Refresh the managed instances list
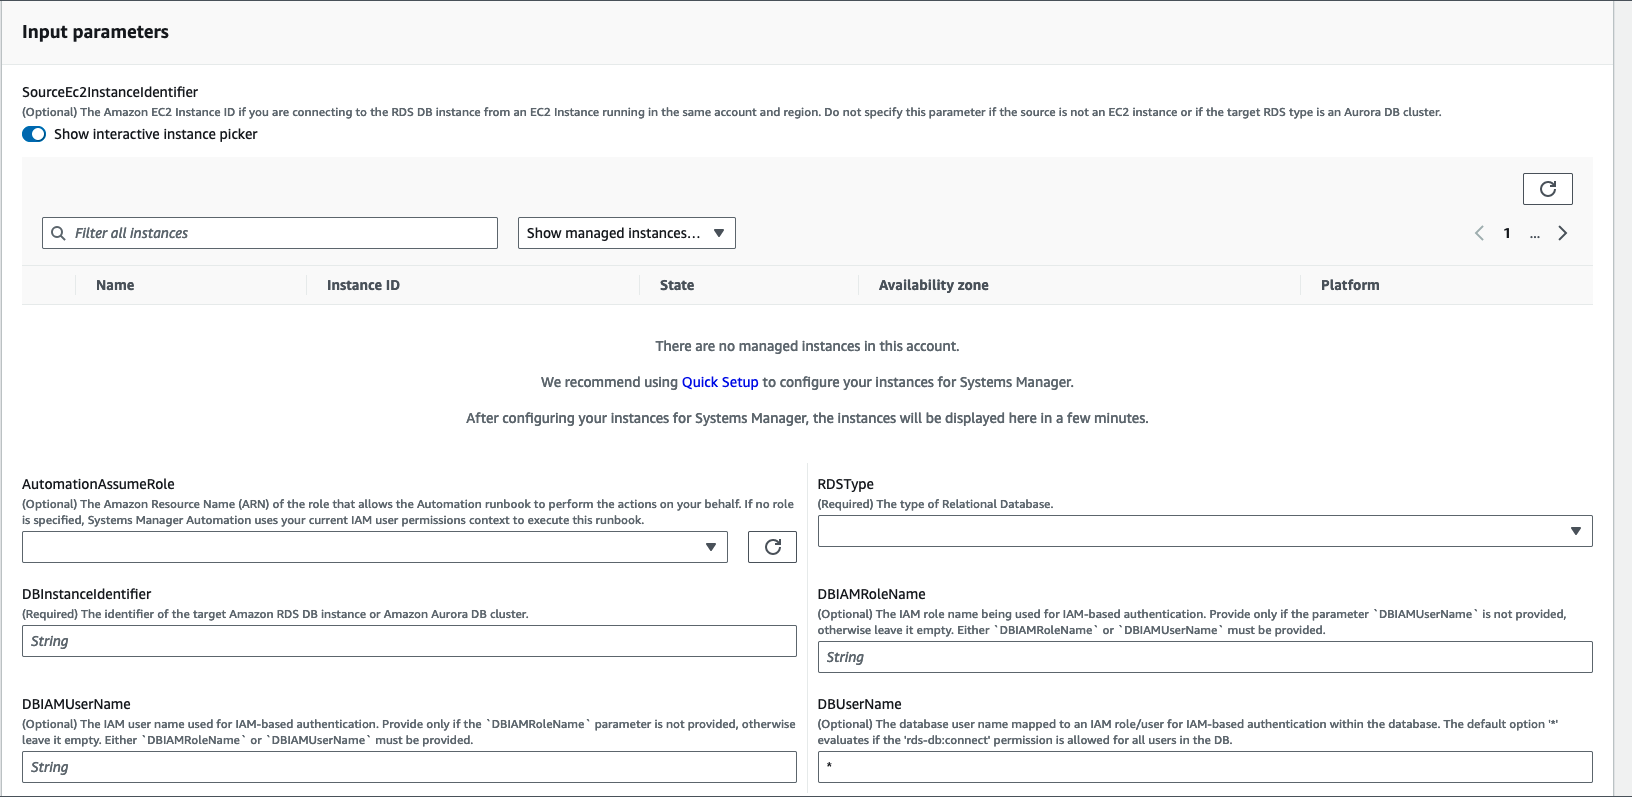This screenshot has height=797, width=1632. click(x=1547, y=188)
